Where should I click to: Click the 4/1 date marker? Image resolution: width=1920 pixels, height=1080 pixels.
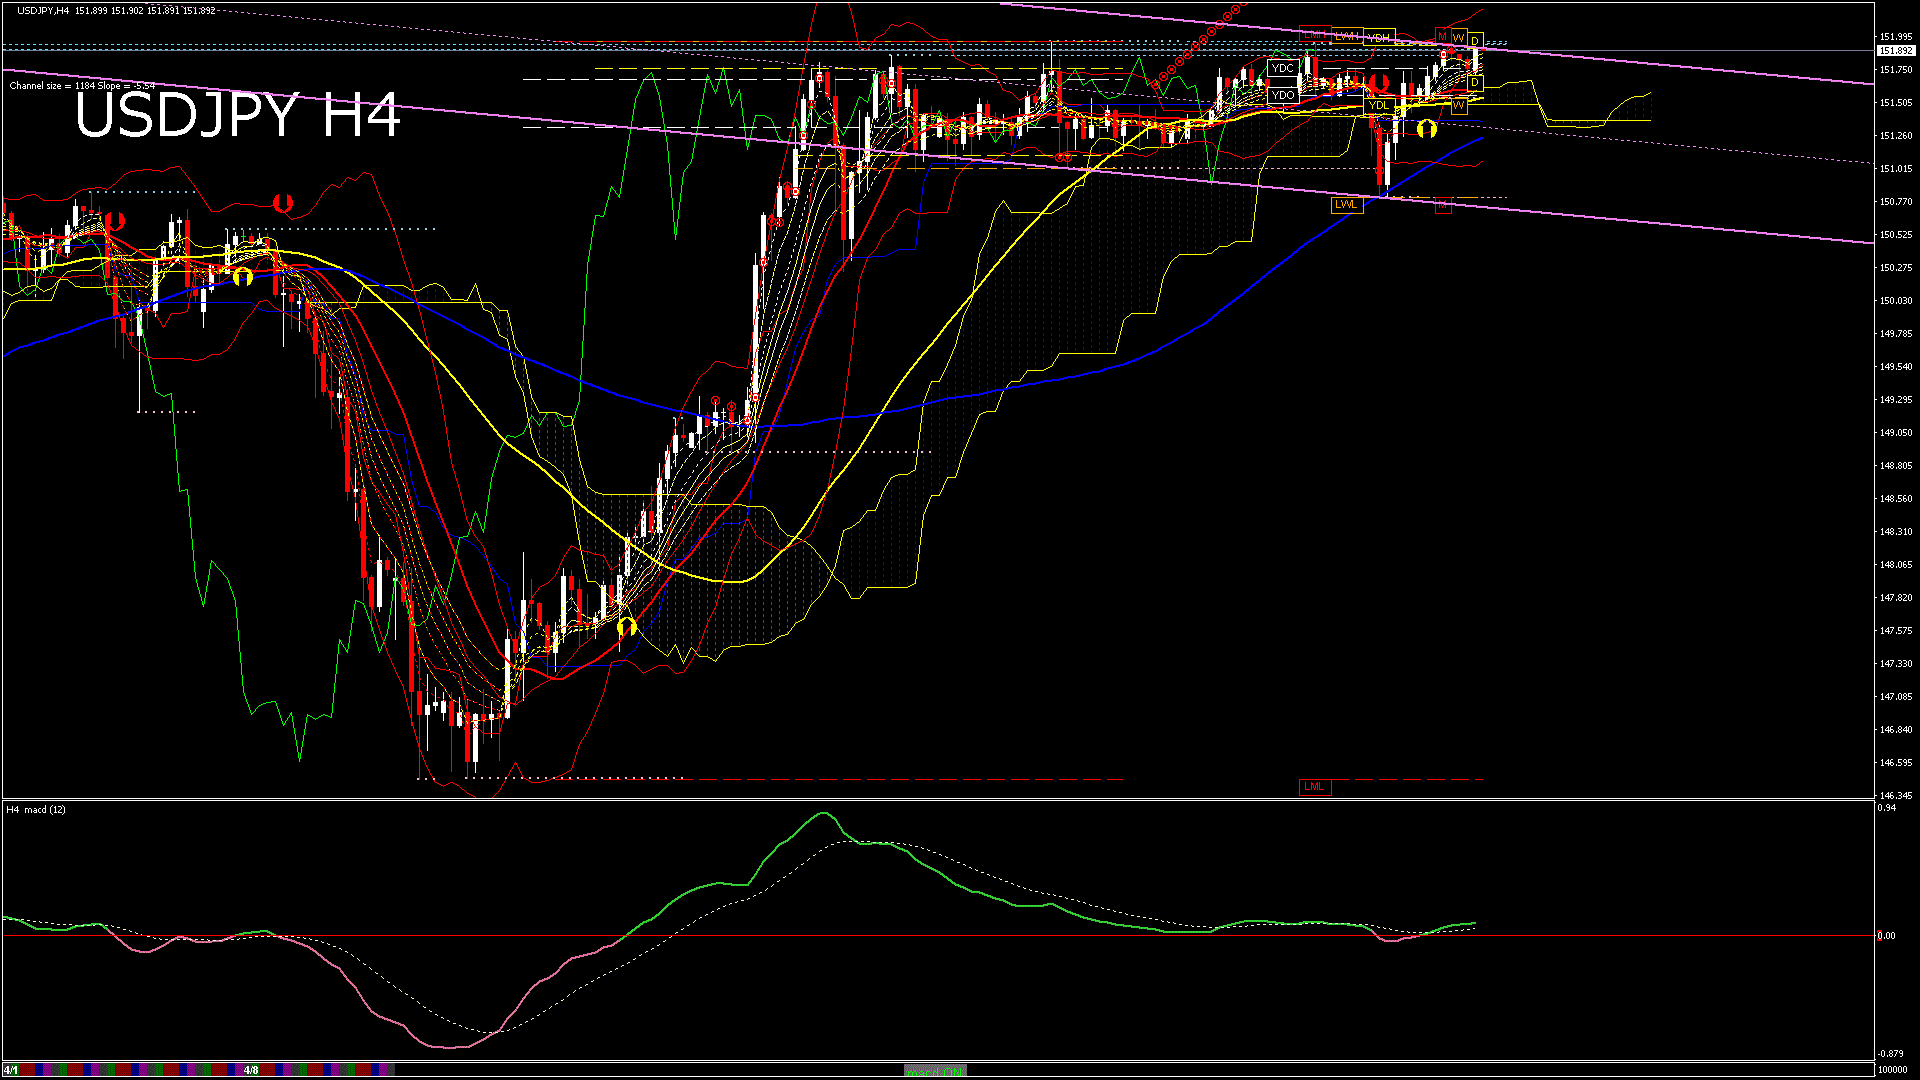(x=10, y=1070)
